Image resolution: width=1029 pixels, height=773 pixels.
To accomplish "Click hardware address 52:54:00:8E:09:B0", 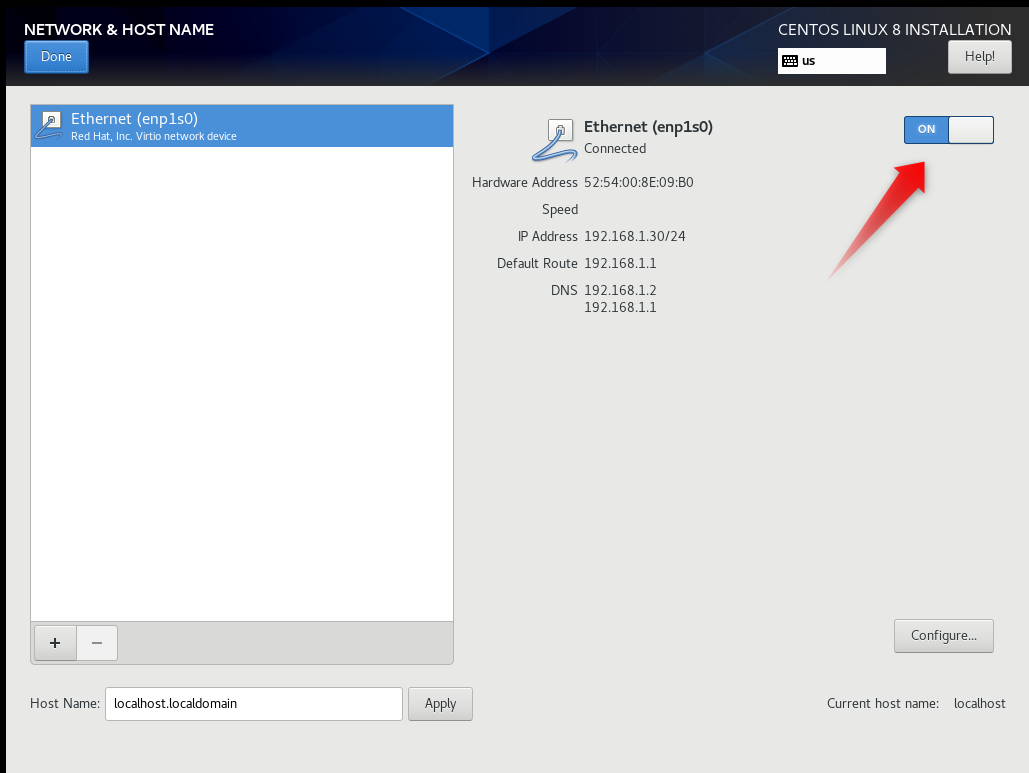I will pos(639,182).
